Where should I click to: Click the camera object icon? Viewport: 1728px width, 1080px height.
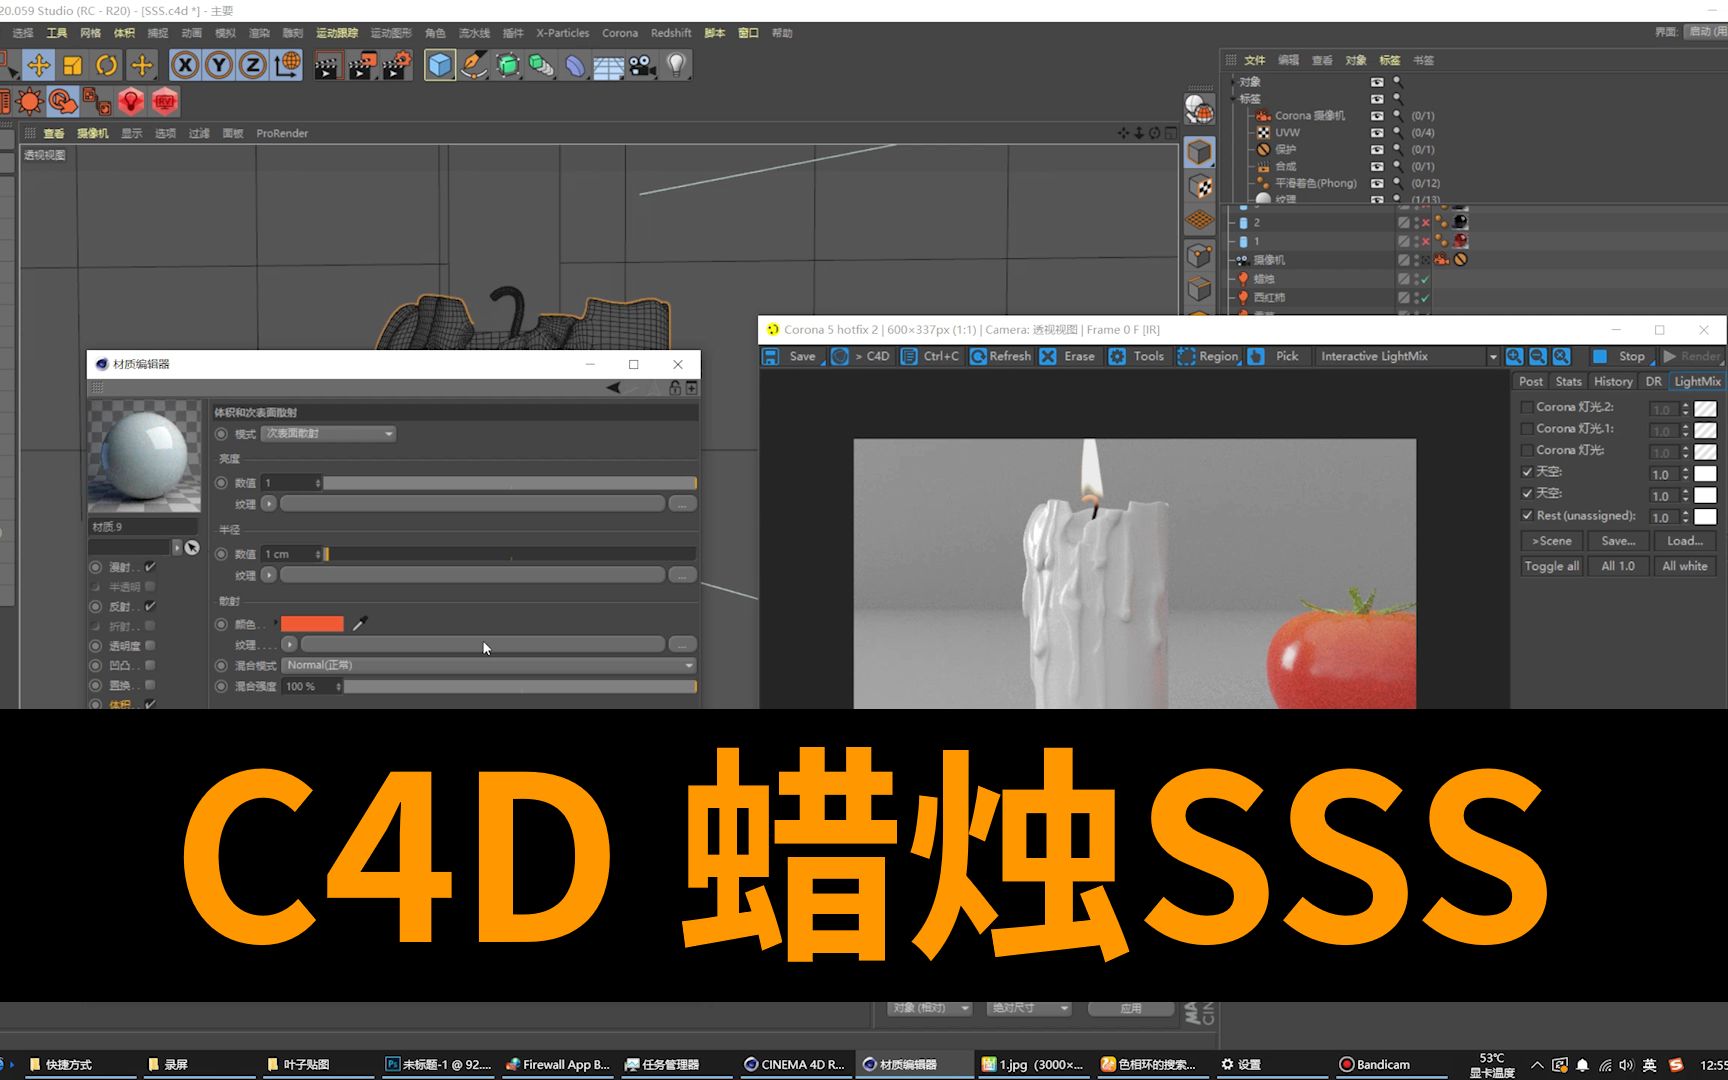tap(643, 66)
